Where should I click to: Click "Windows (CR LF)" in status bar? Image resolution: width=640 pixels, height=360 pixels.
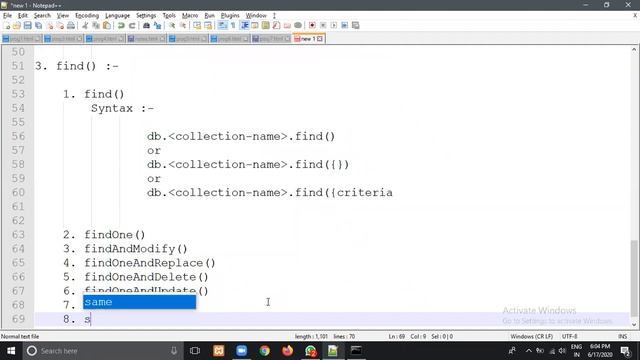point(531,336)
